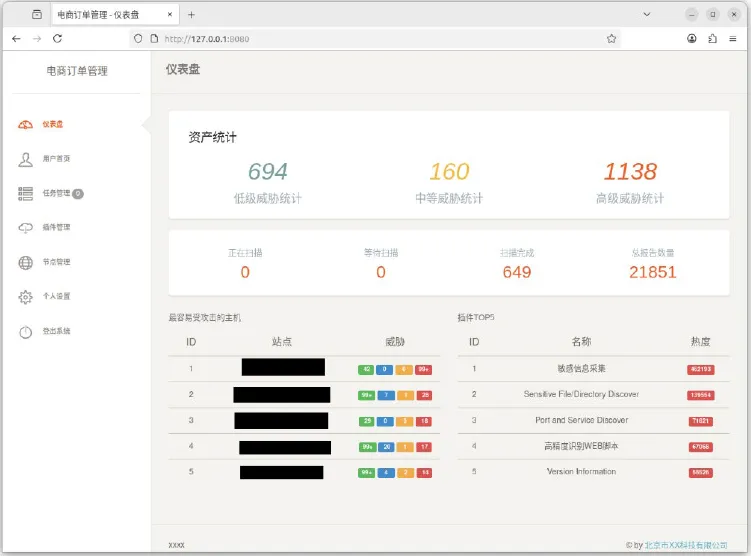Click the shield tracking protection icon
This screenshot has height=556, width=751.
click(x=138, y=39)
